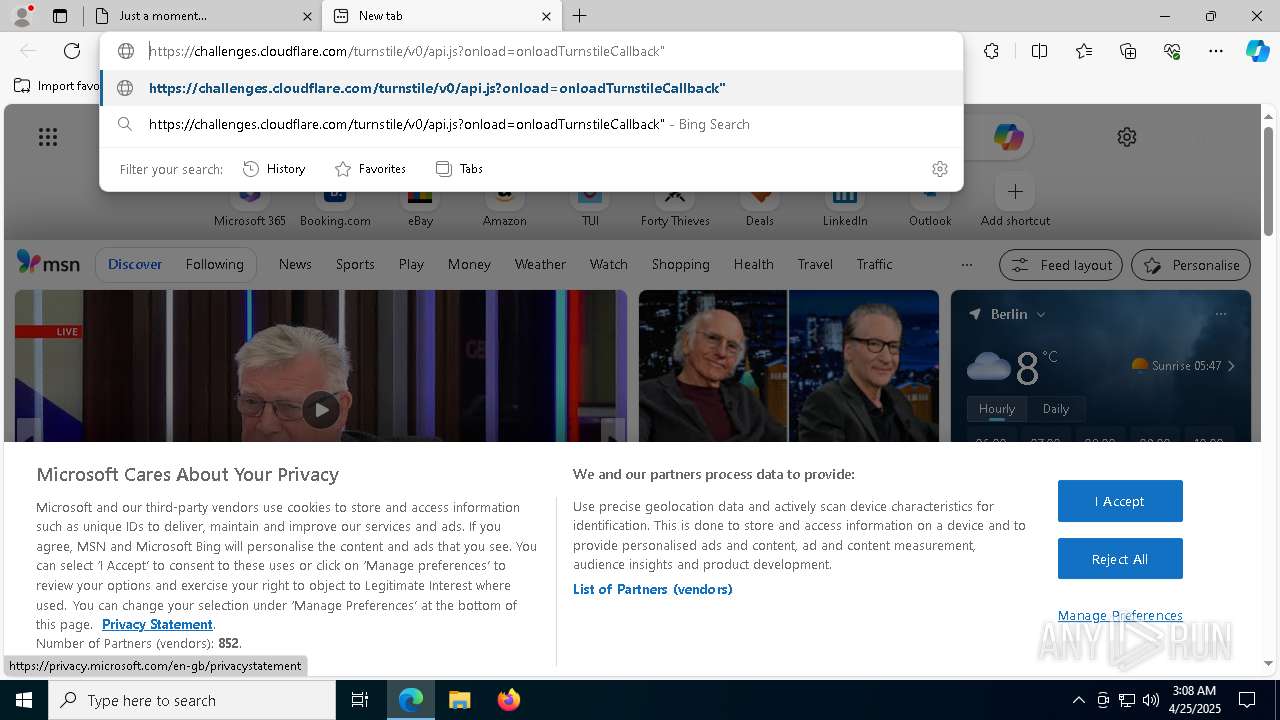Open Browser essentials heart icon
Viewport: 1280px width, 720px height.
[x=1172, y=51]
